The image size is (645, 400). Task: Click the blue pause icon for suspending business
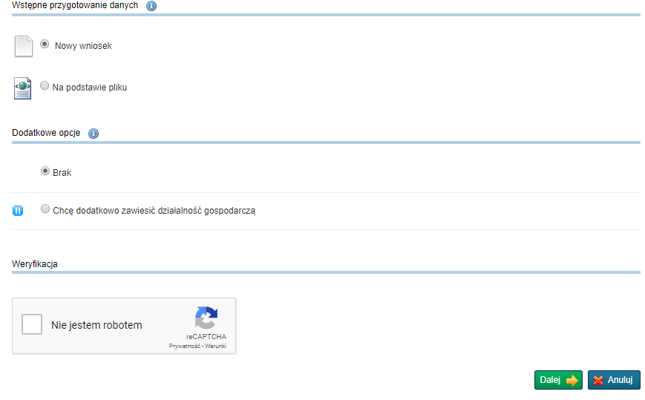coord(18,211)
